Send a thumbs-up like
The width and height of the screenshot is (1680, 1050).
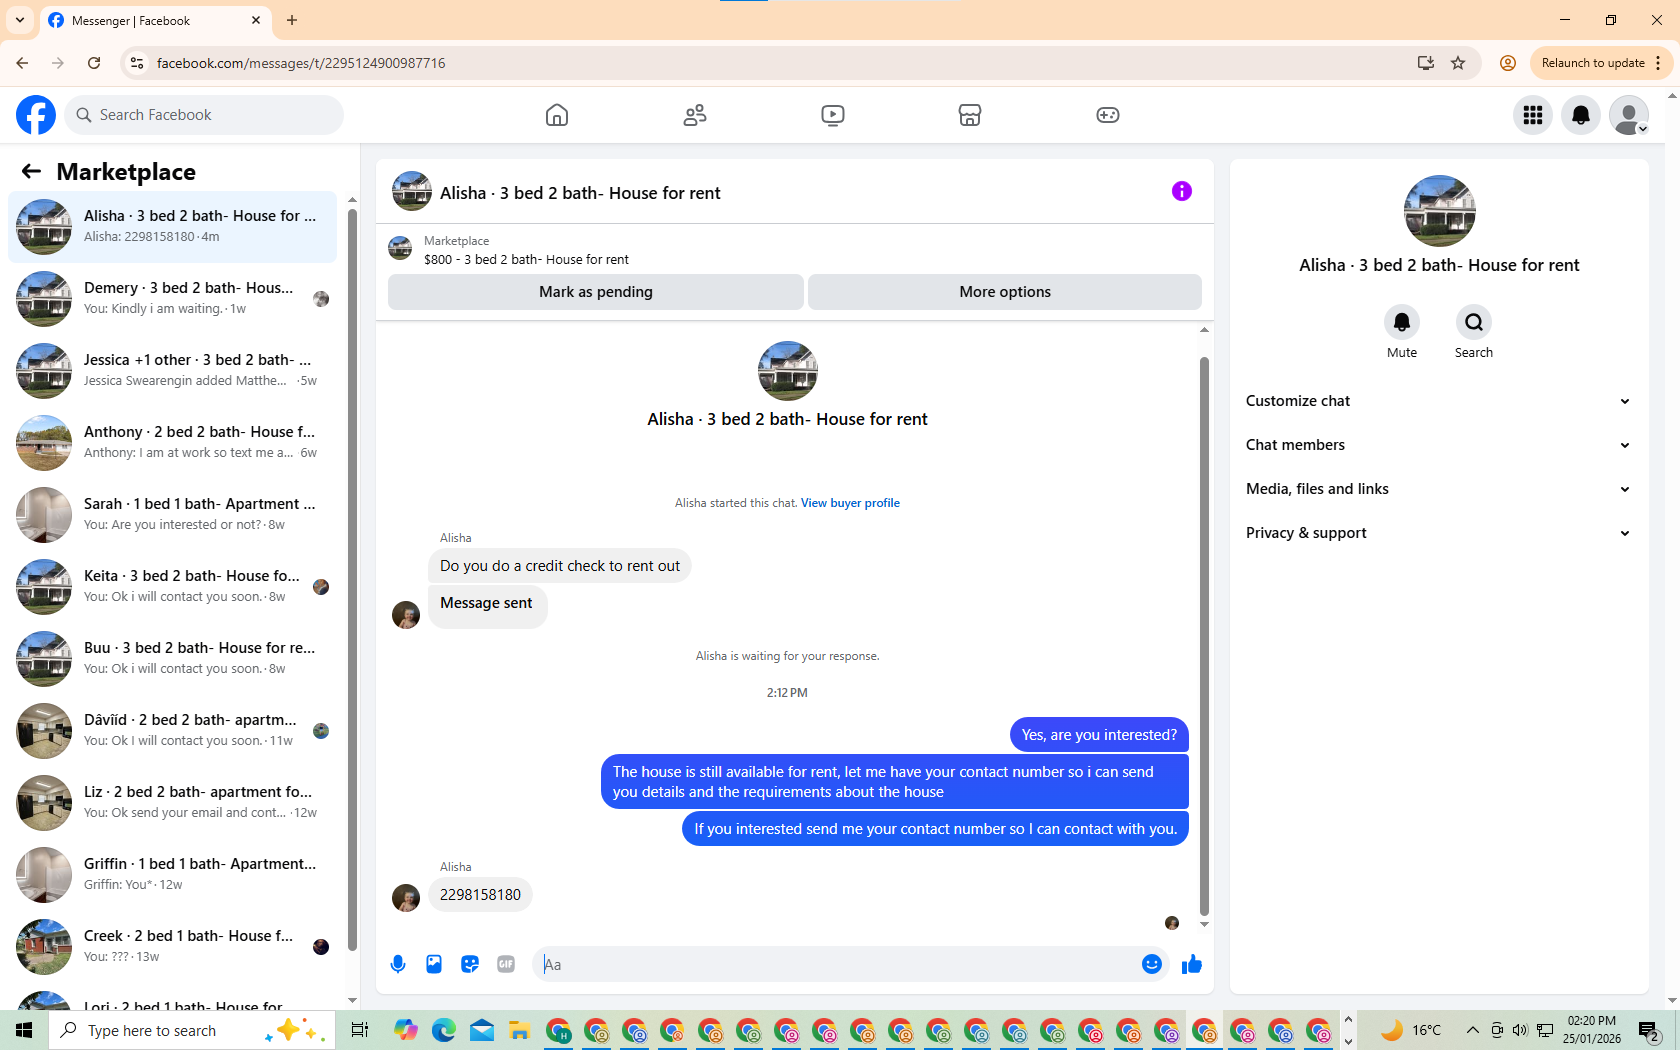tap(1192, 964)
